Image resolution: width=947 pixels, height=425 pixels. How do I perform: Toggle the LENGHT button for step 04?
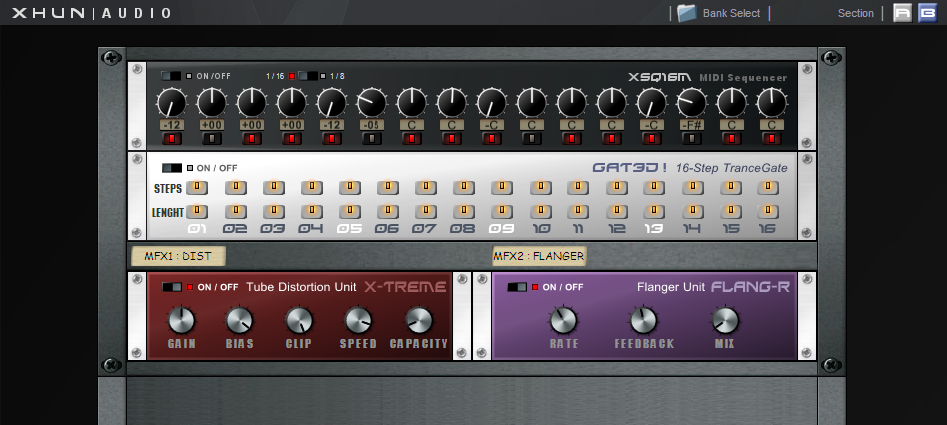312,212
